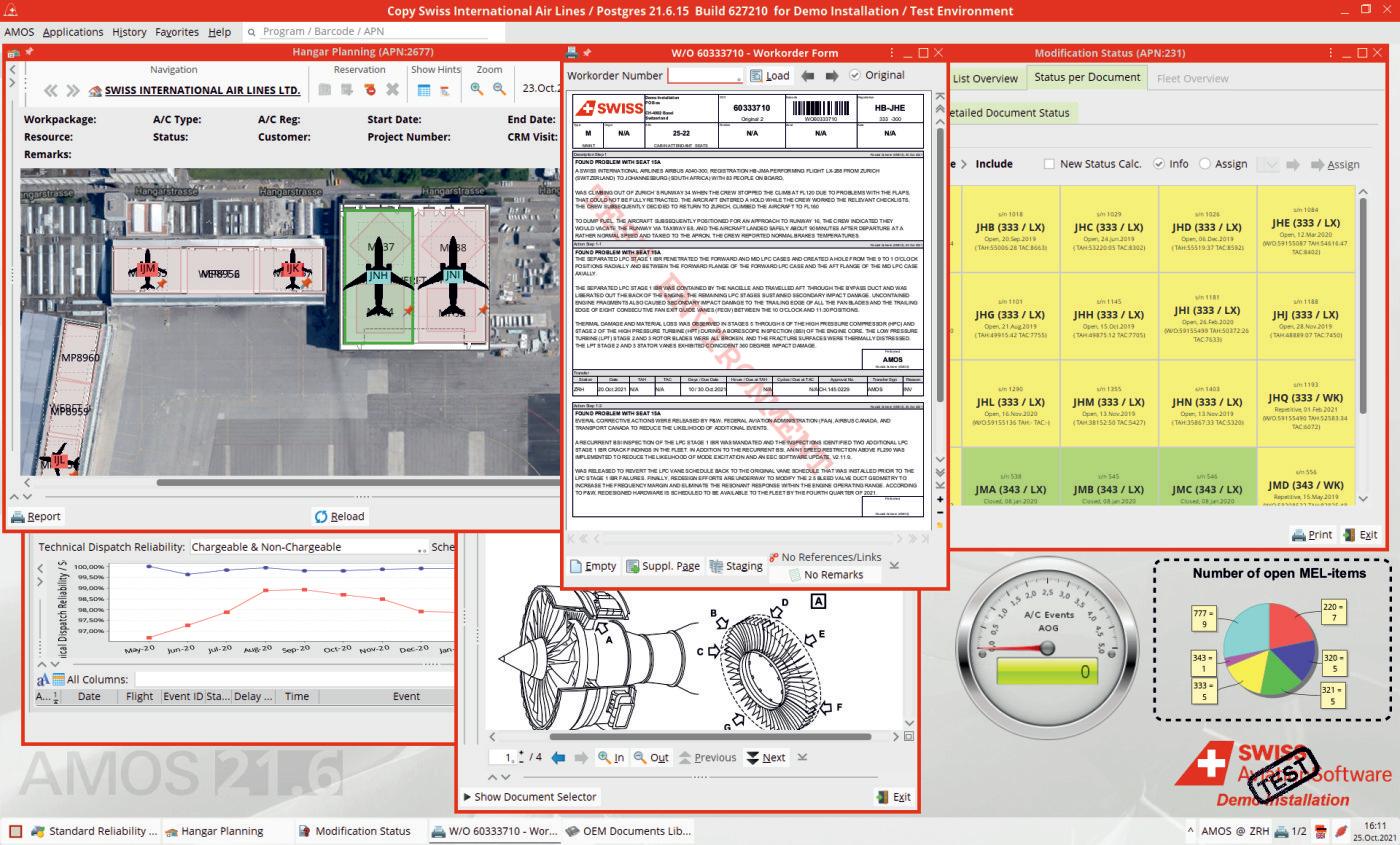
Task: Switch to OEM Documents Library taskbar item
Action: pos(628,831)
